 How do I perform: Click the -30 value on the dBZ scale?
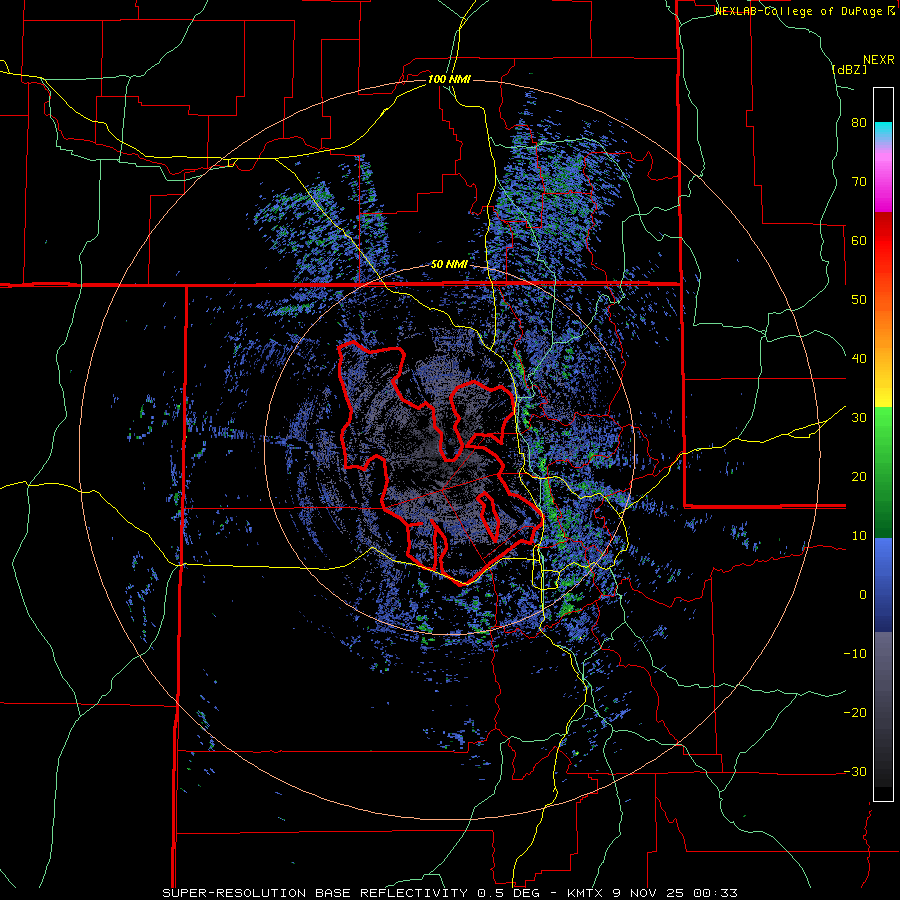855,772
